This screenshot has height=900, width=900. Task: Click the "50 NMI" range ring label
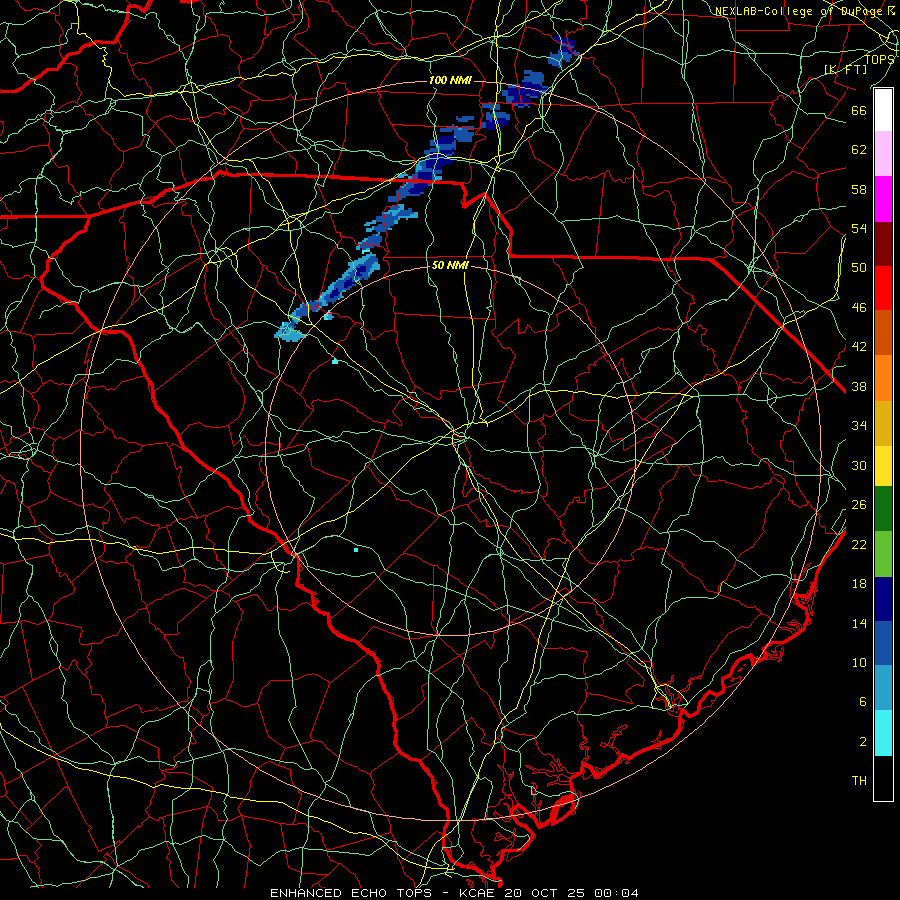point(450,265)
